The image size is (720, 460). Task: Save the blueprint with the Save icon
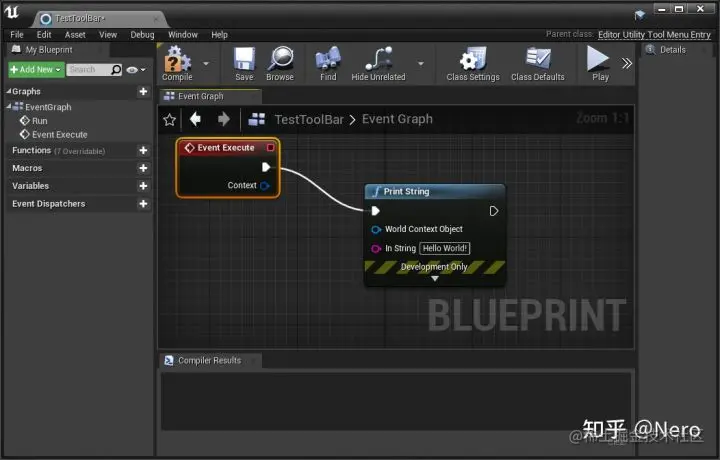(x=244, y=64)
